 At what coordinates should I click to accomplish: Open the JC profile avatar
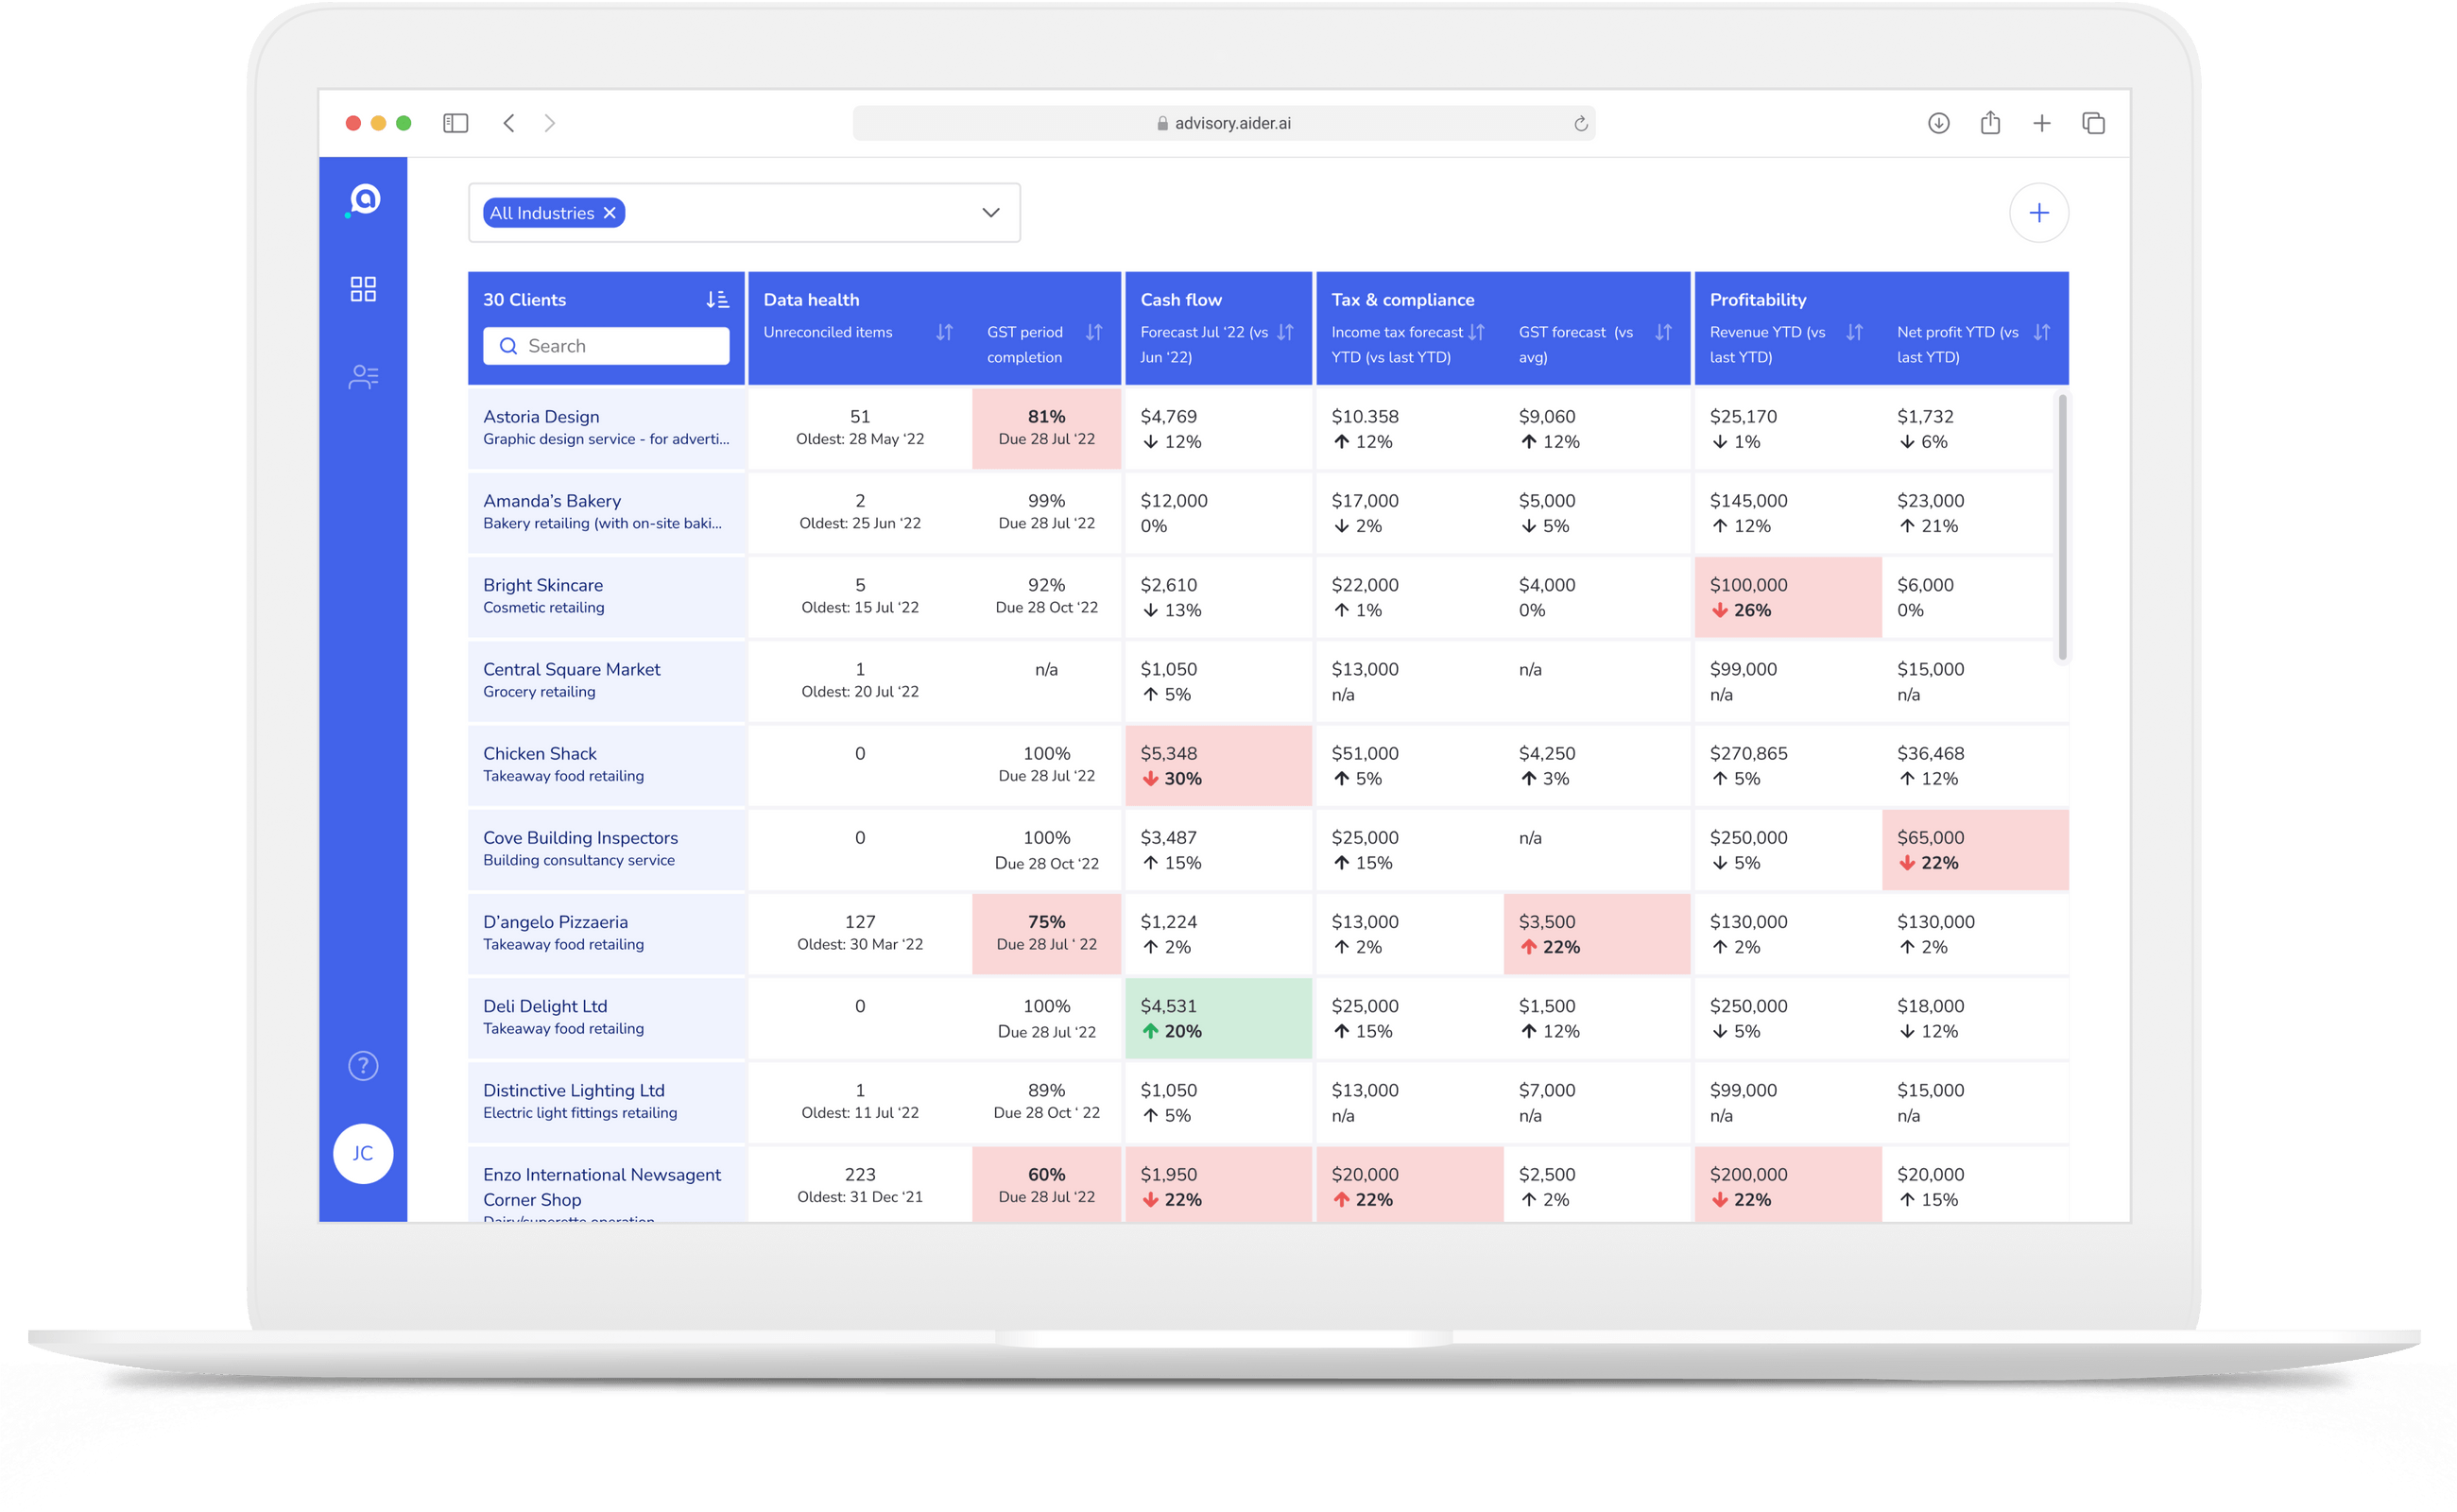[x=363, y=1153]
